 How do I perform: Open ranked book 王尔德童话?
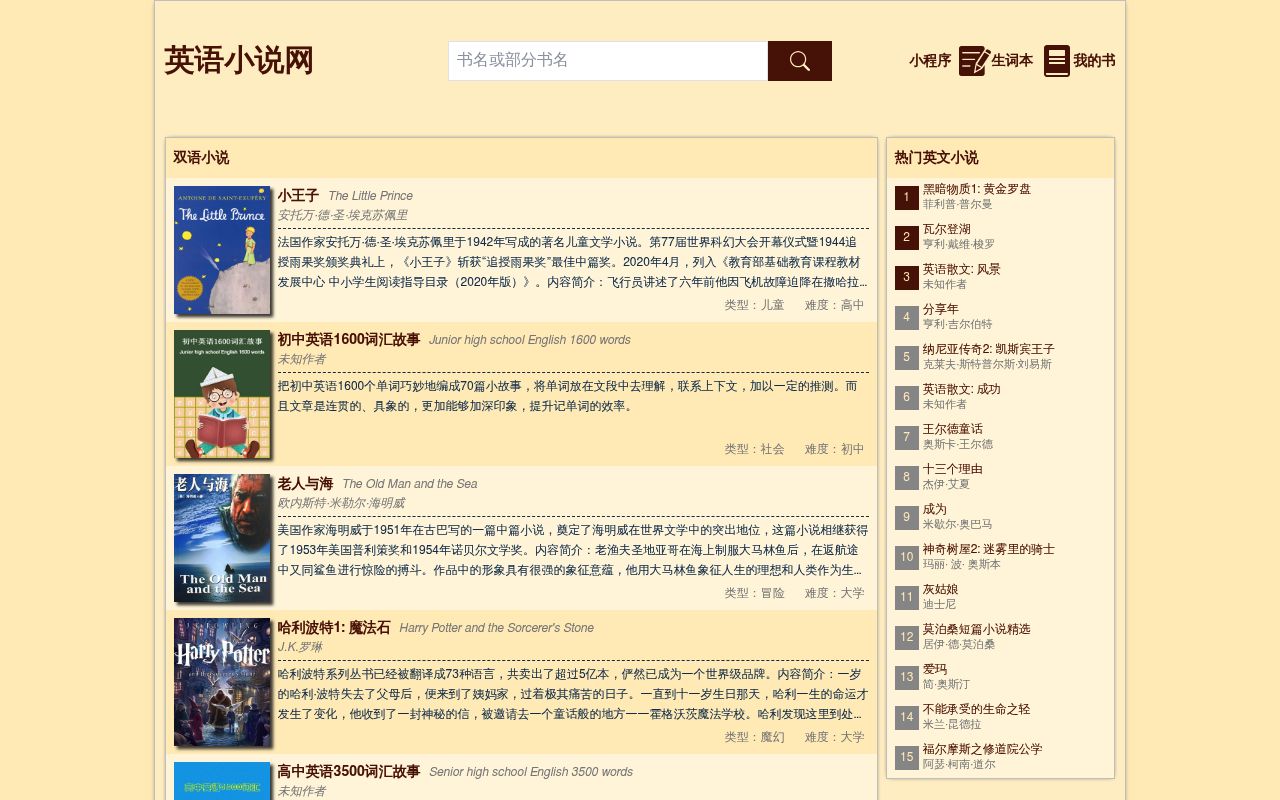coord(953,429)
